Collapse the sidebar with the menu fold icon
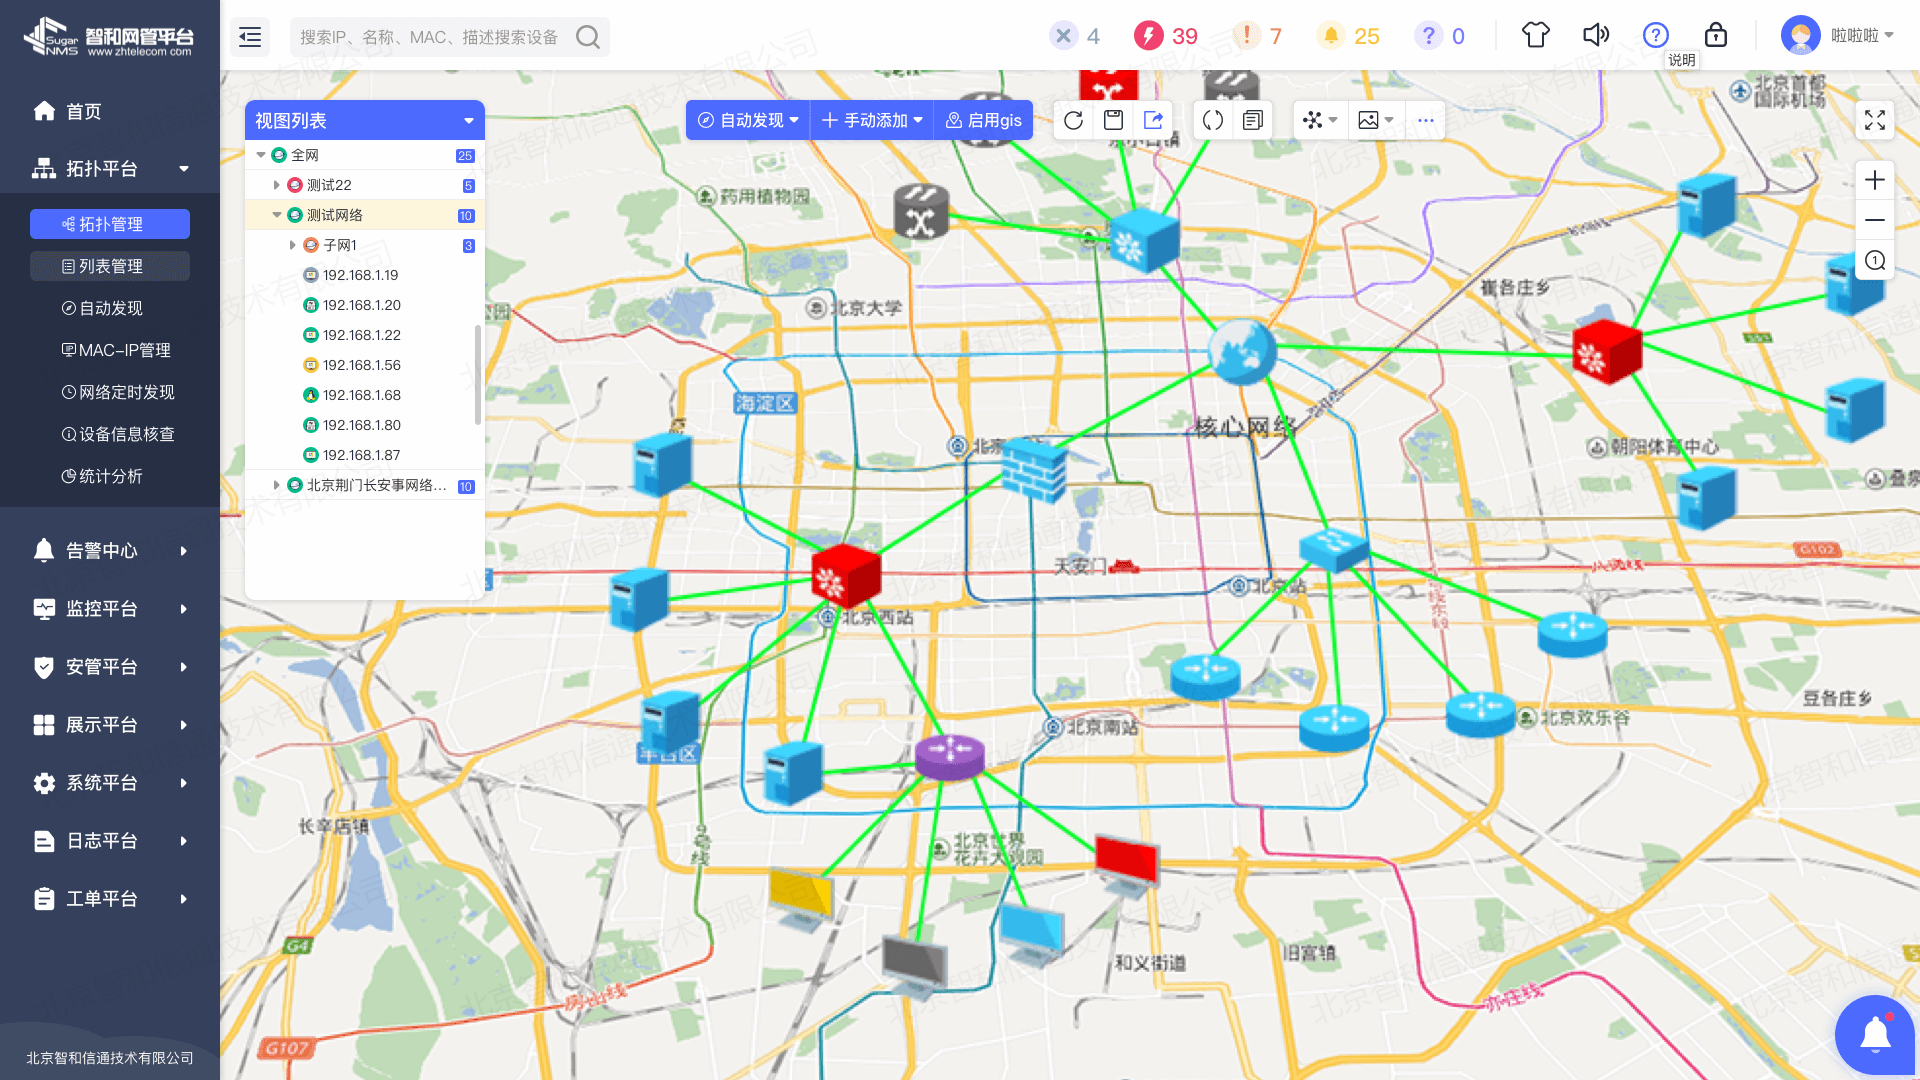Viewport: 1920px width, 1080px height. tap(250, 37)
